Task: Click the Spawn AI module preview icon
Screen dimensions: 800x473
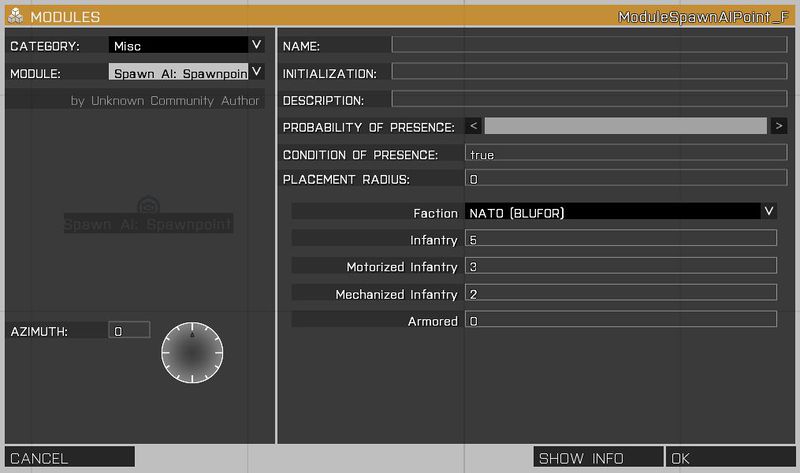Action: (x=148, y=204)
